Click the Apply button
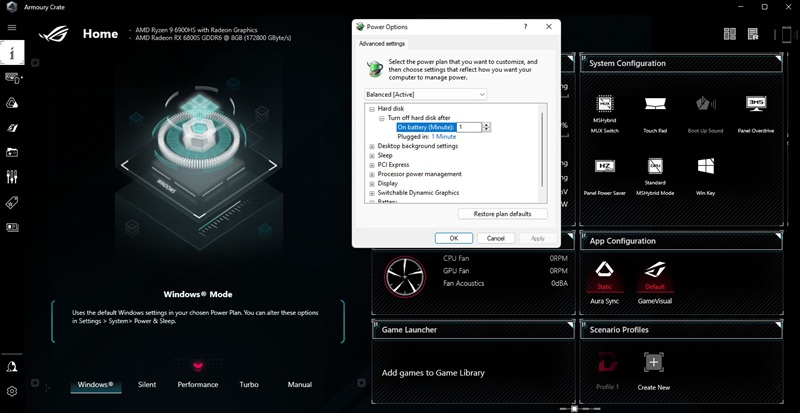 pyautogui.click(x=538, y=238)
